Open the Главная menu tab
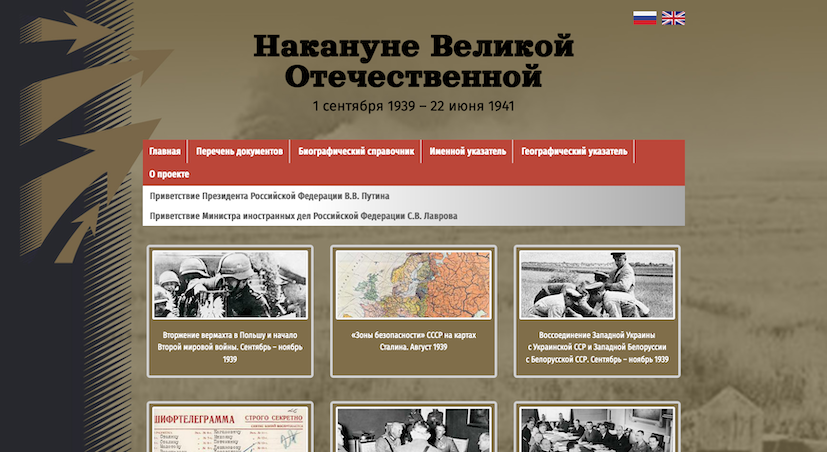 coord(165,151)
